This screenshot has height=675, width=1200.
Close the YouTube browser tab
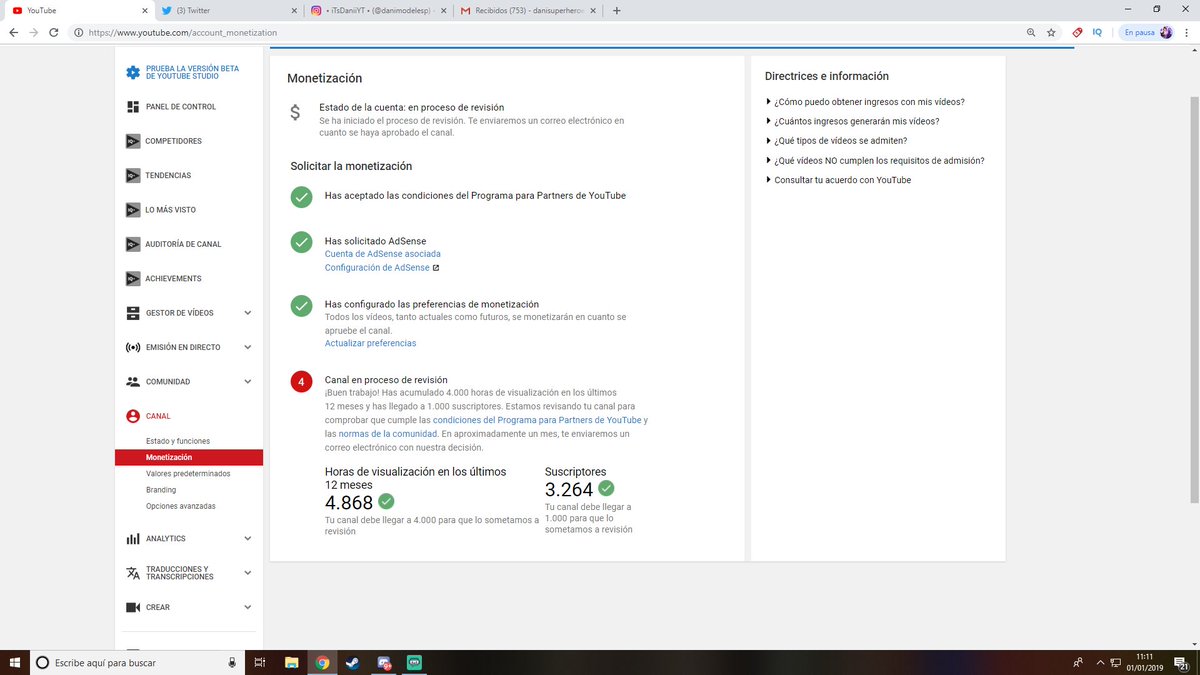(144, 10)
